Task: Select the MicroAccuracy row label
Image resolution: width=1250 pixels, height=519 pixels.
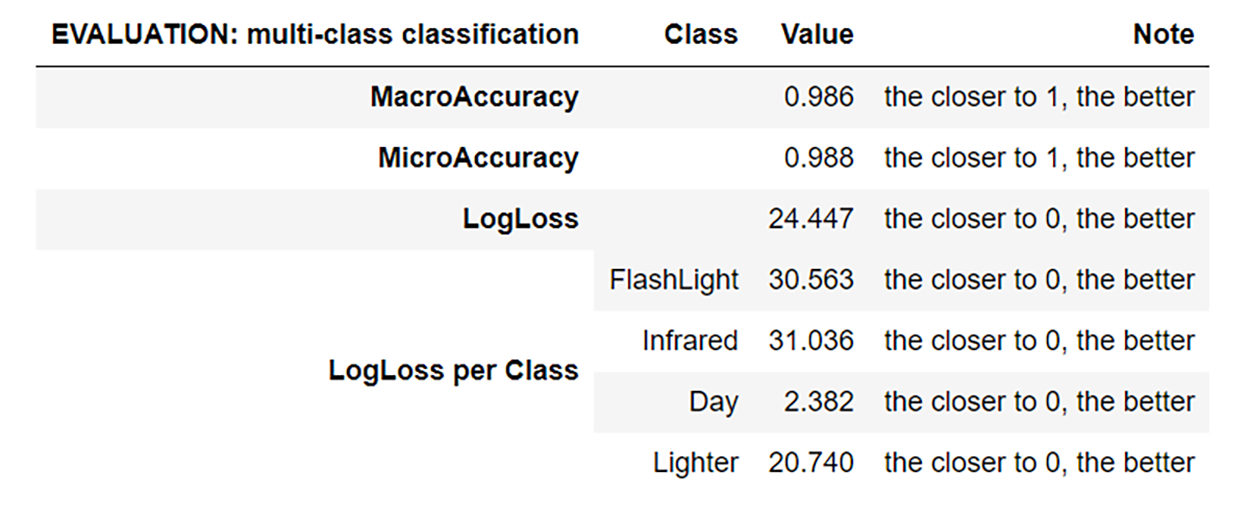Action: coord(478,158)
